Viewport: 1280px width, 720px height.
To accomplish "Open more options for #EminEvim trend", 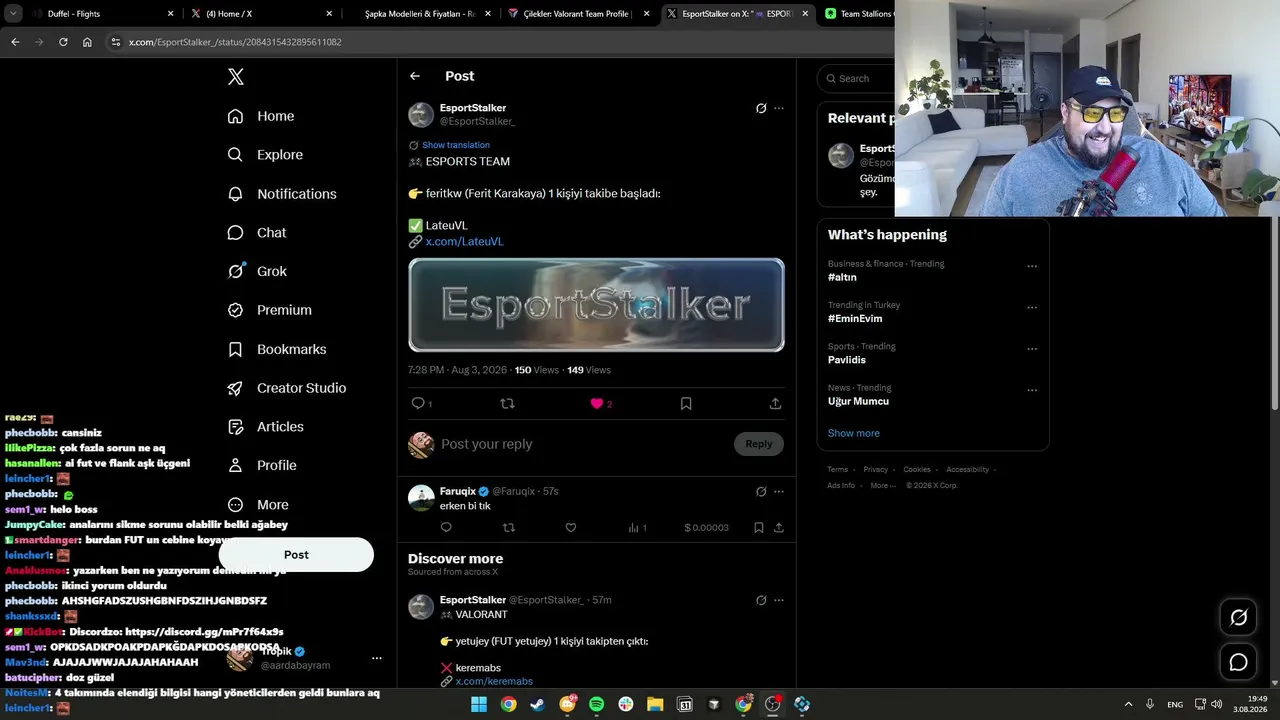I will point(1032,307).
